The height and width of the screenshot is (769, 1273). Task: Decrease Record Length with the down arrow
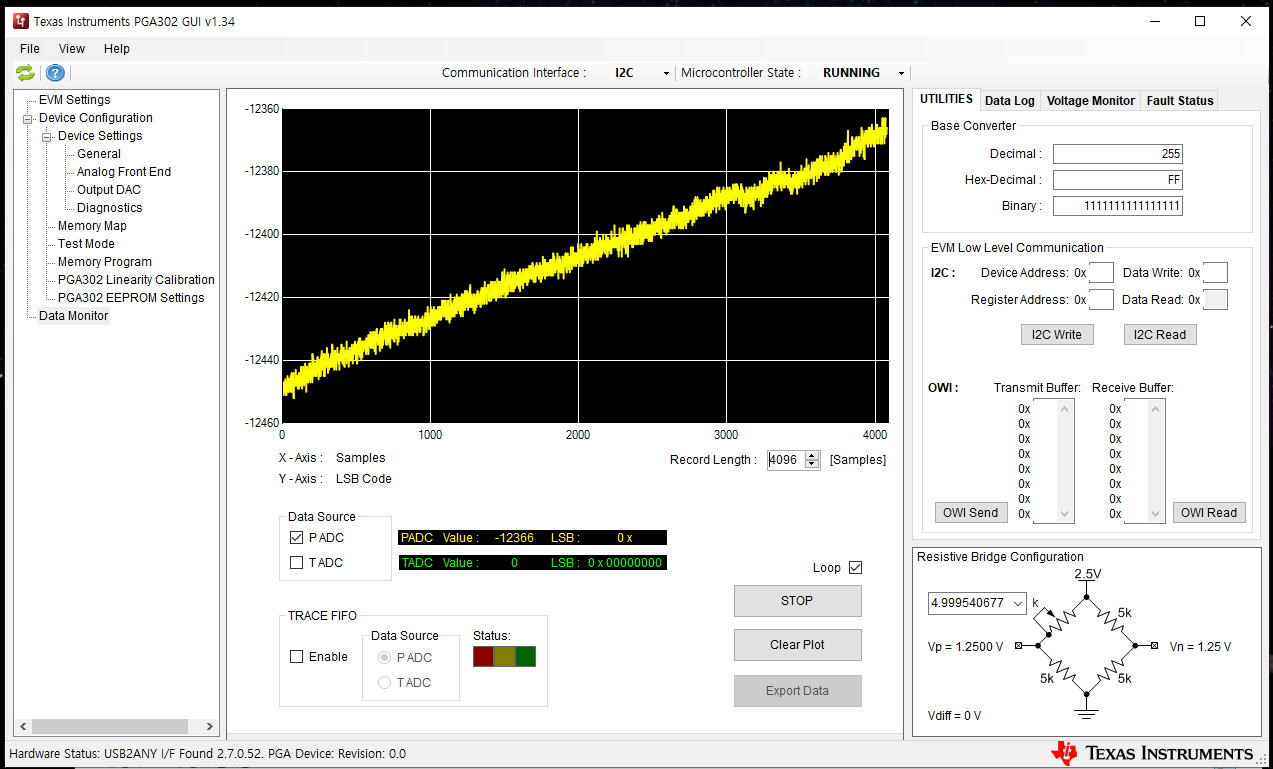pos(812,464)
